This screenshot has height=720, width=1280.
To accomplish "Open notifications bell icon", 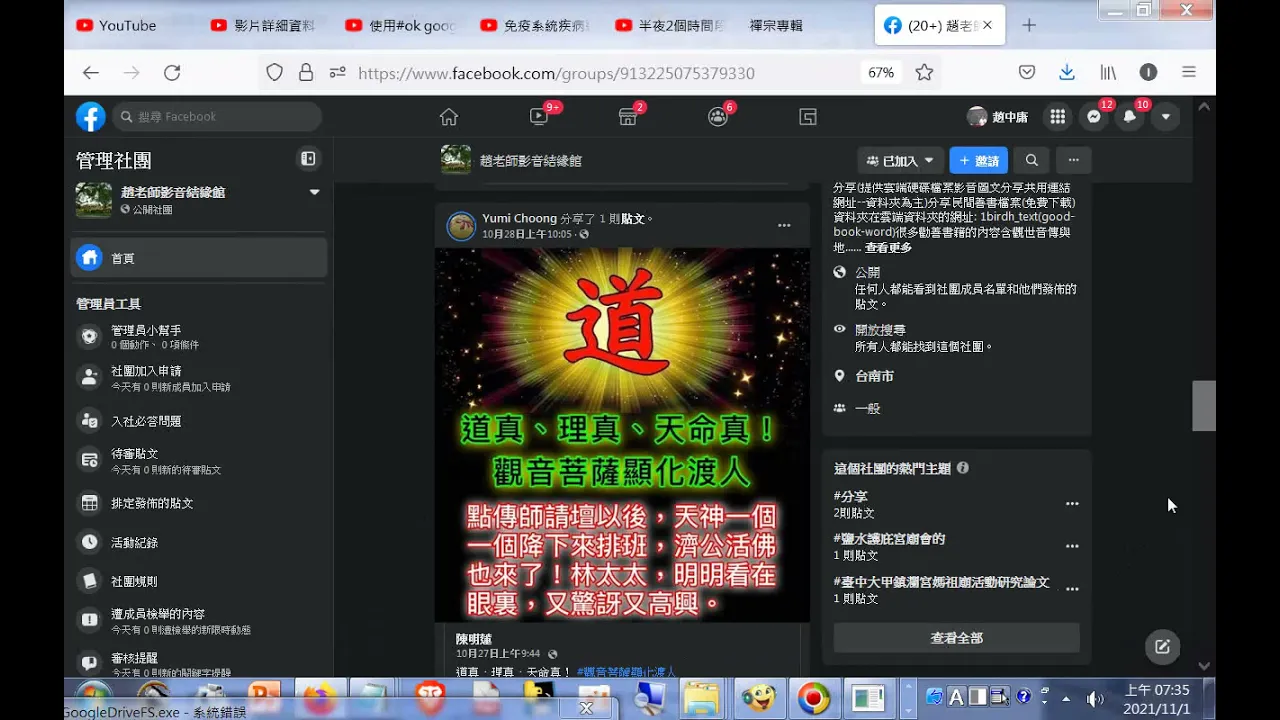I will pyautogui.click(x=1130, y=117).
